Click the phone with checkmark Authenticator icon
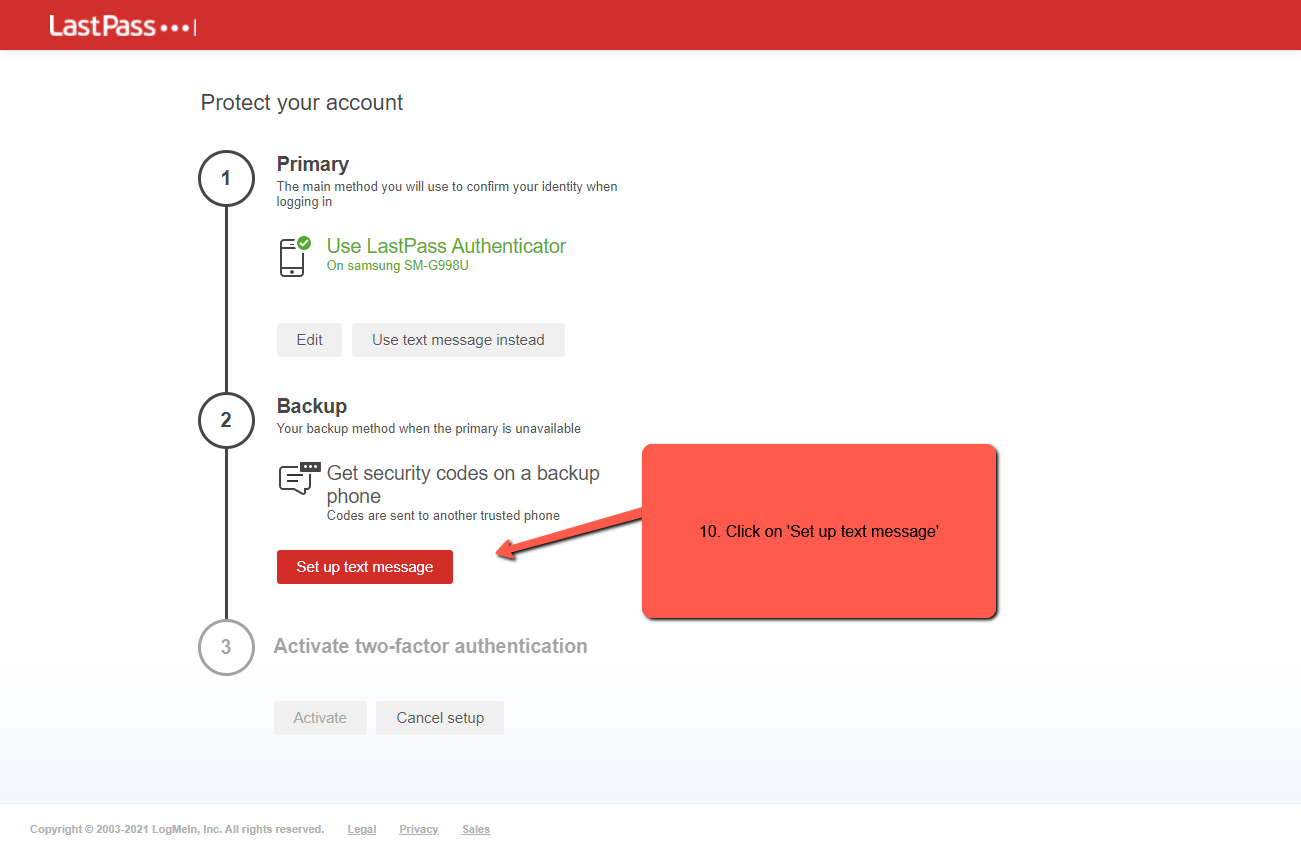This screenshot has height=855, width=1301. click(x=295, y=256)
